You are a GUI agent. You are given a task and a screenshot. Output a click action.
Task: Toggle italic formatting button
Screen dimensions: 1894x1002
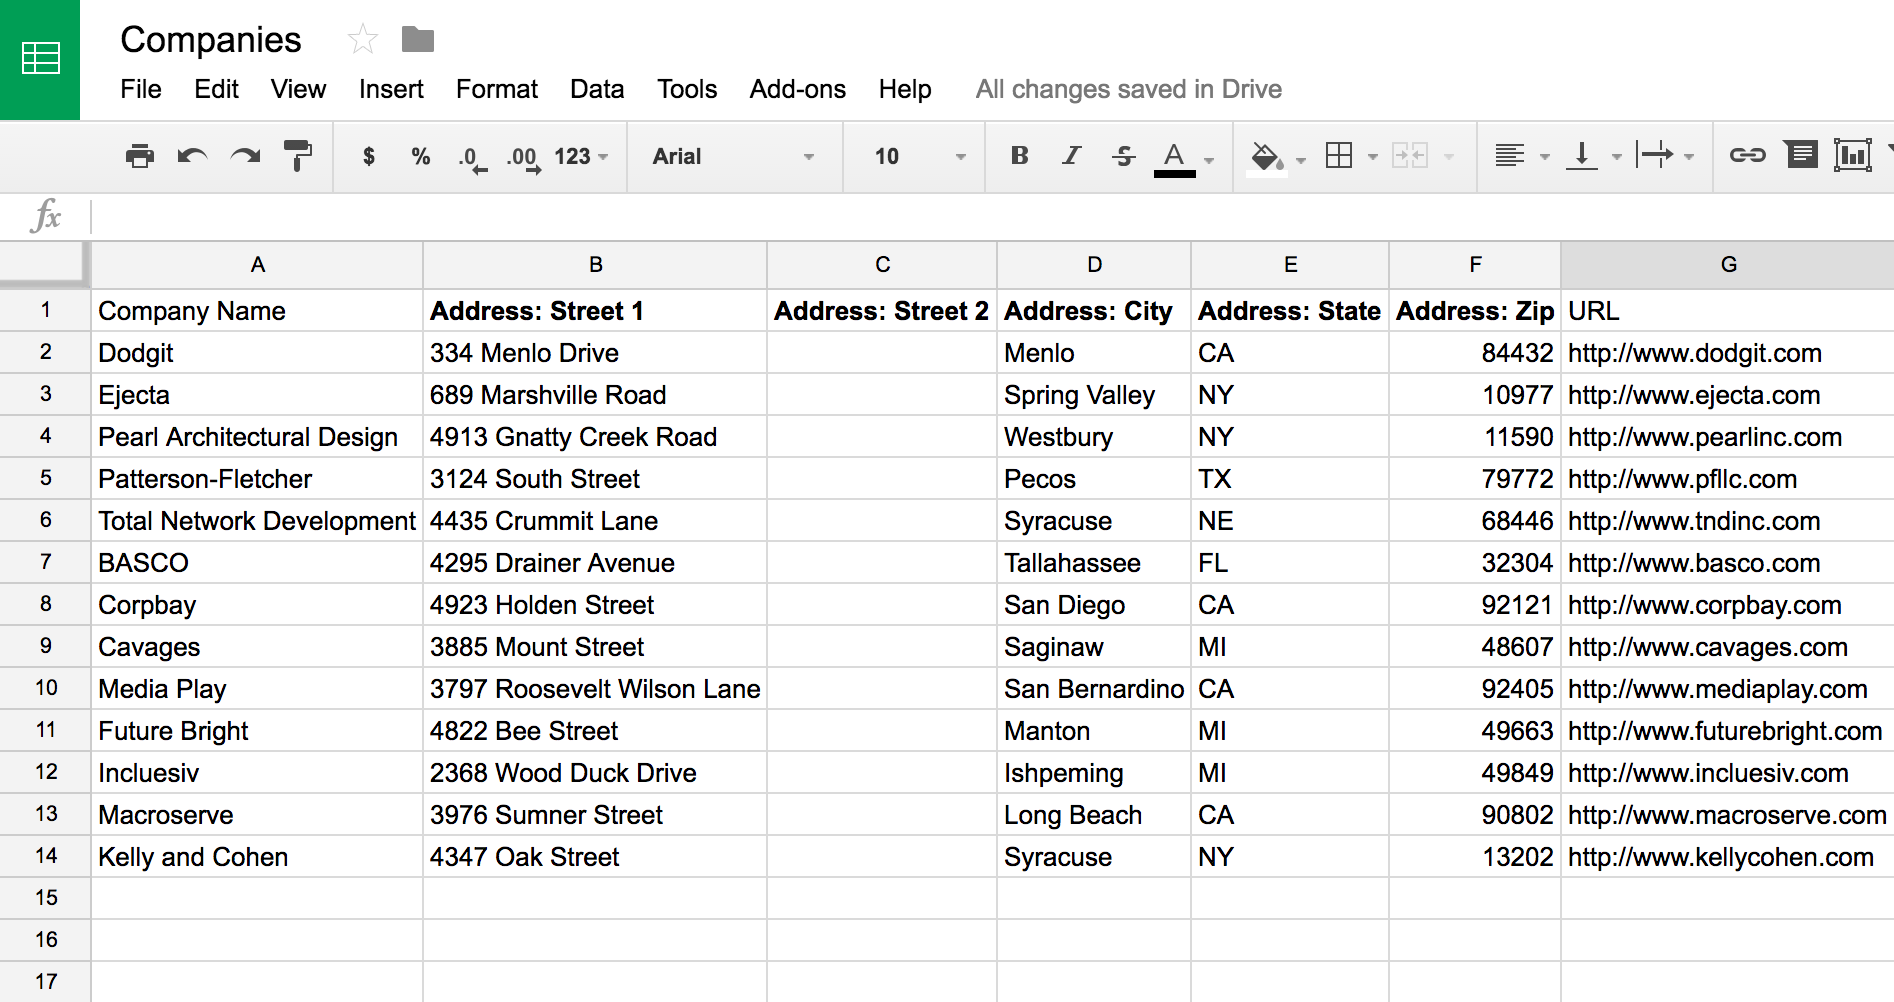pos(1072,156)
